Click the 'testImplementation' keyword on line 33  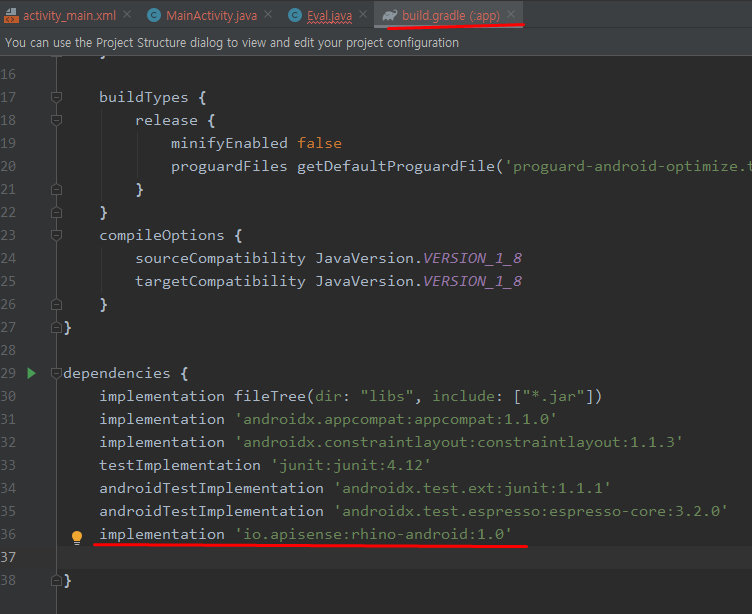180,465
